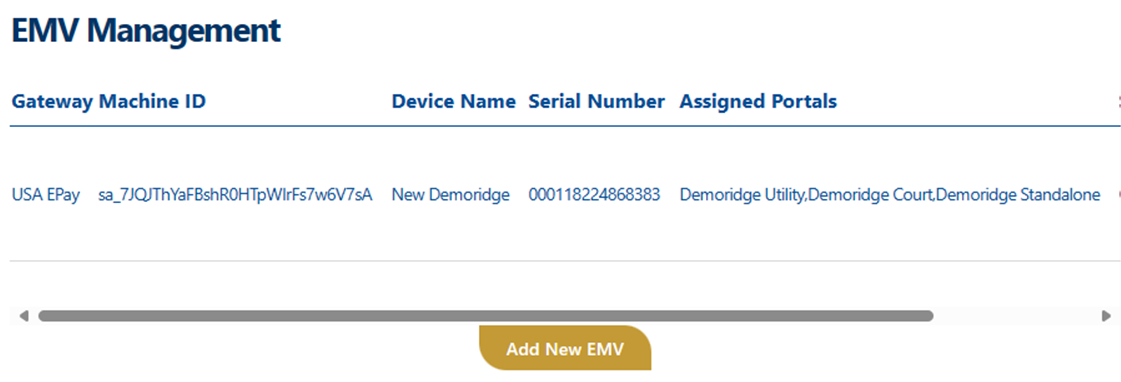This screenshot has height=382, width=1121.
Task: Click the machine ID starting with sa_7JQJ
Action: point(234,195)
